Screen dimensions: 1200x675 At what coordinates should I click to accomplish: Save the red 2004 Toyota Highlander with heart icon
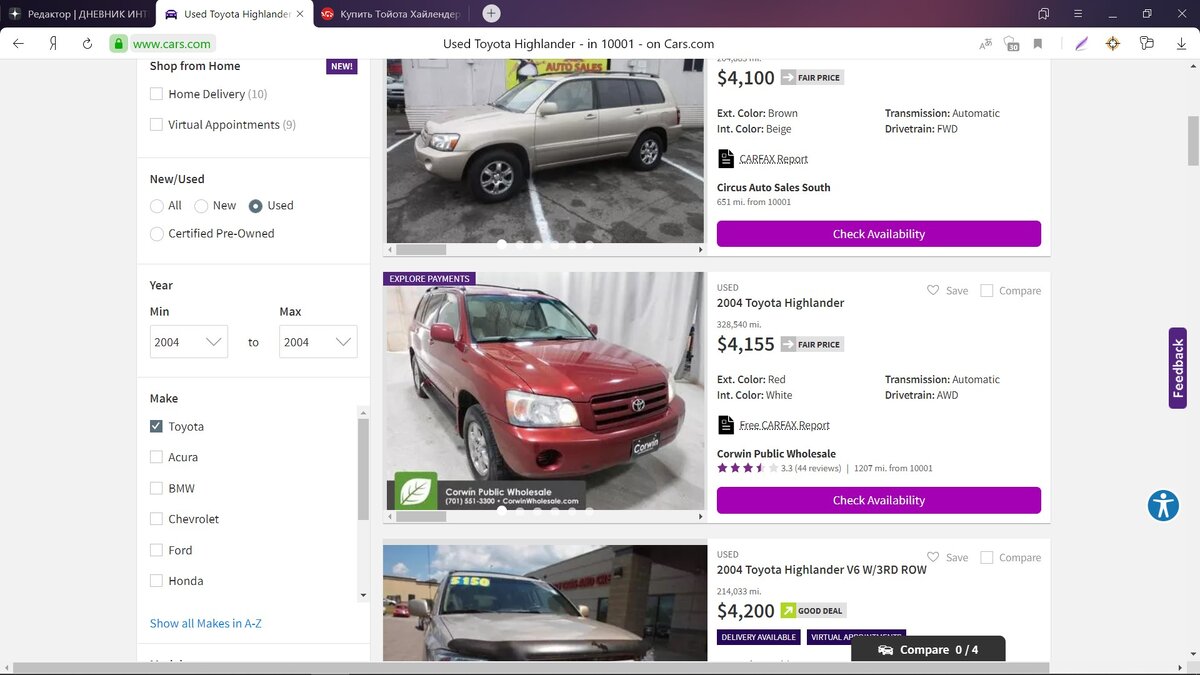tap(933, 290)
